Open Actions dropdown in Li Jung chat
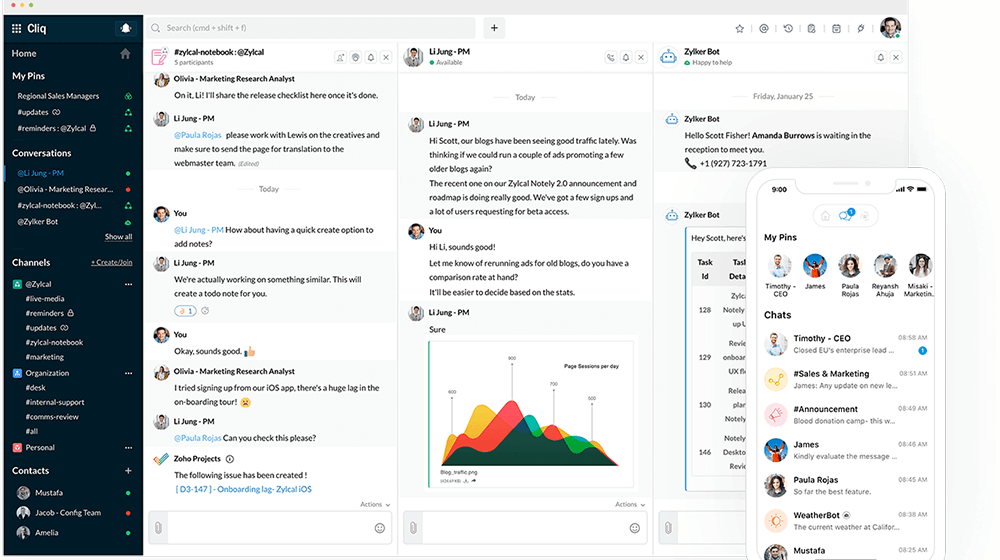This screenshot has width=1000, height=560. [x=630, y=505]
